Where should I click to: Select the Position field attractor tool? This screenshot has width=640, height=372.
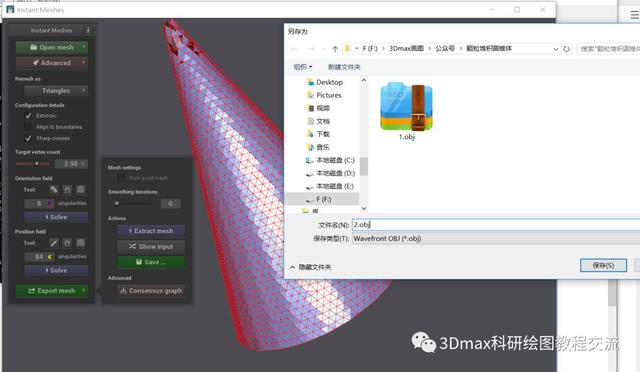[x=67, y=243]
